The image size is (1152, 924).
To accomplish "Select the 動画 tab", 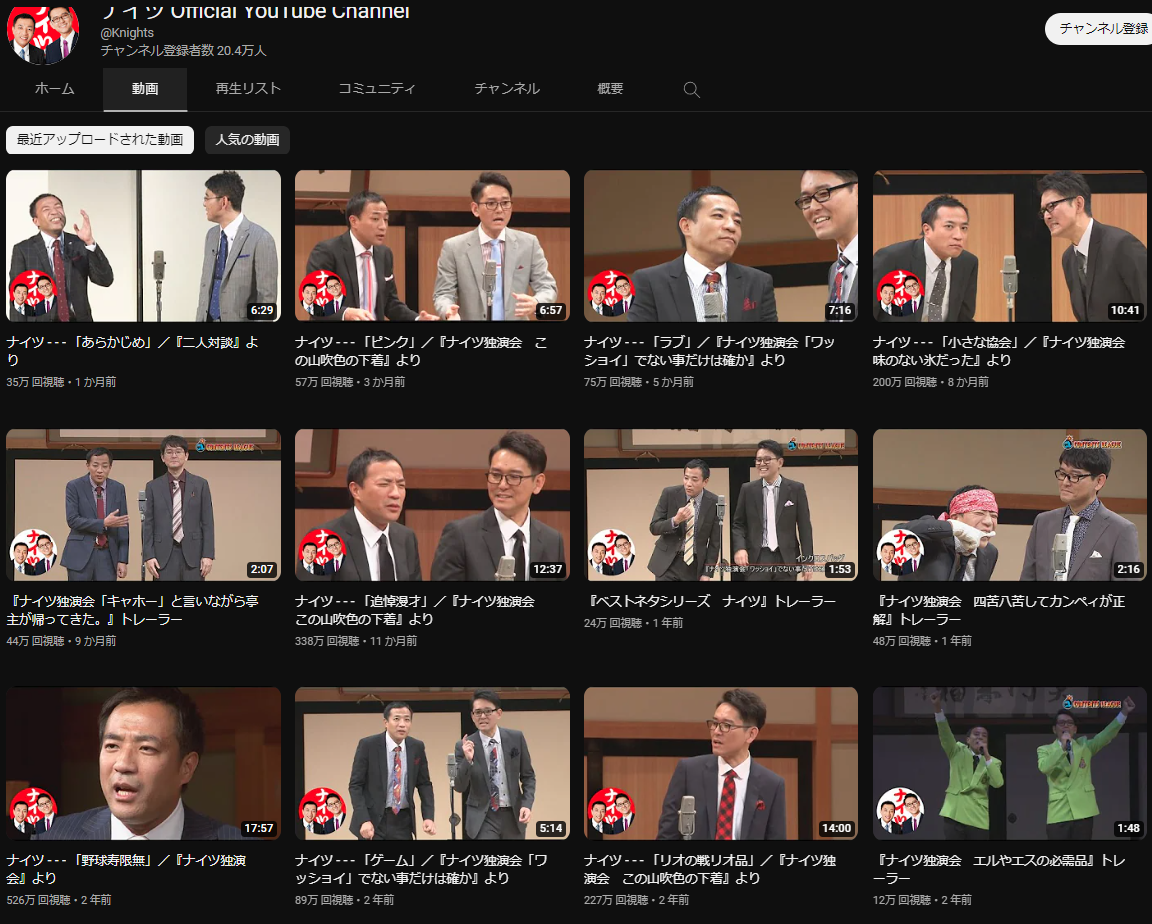I will [x=145, y=89].
